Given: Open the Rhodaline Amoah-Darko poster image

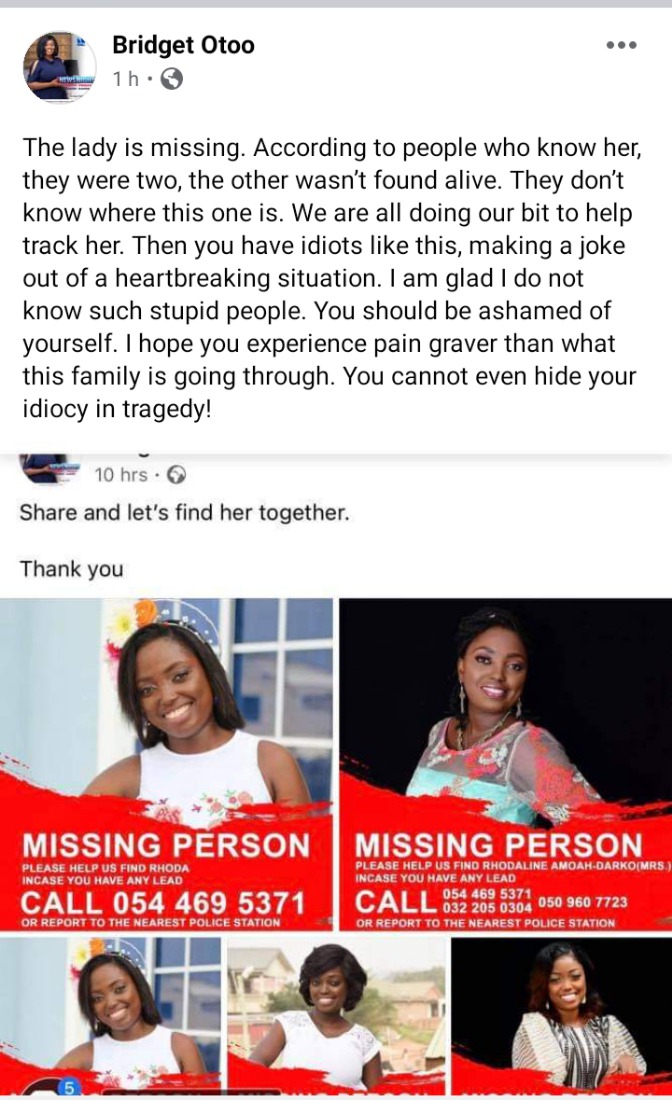Looking at the screenshot, I should tap(506, 765).
